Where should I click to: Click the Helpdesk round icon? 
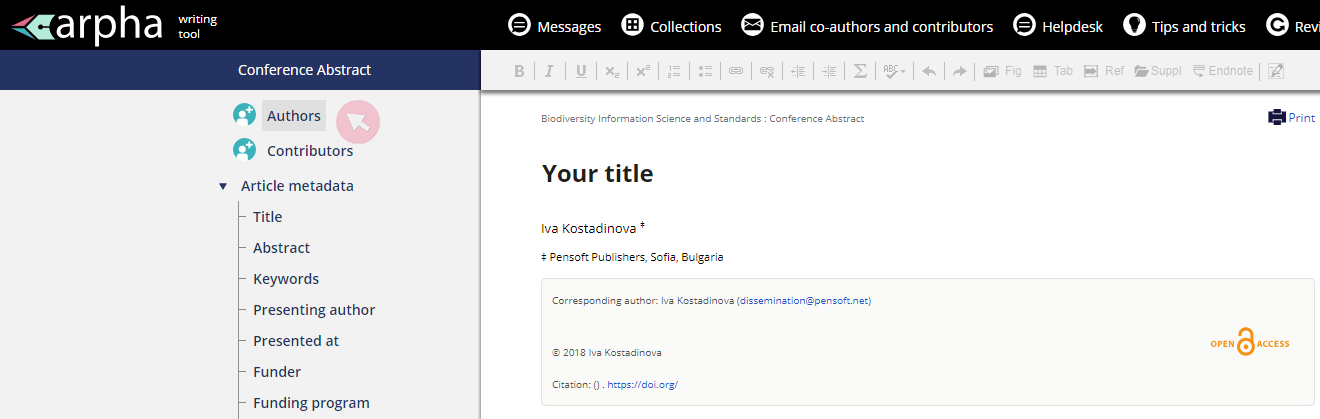coord(1024,26)
